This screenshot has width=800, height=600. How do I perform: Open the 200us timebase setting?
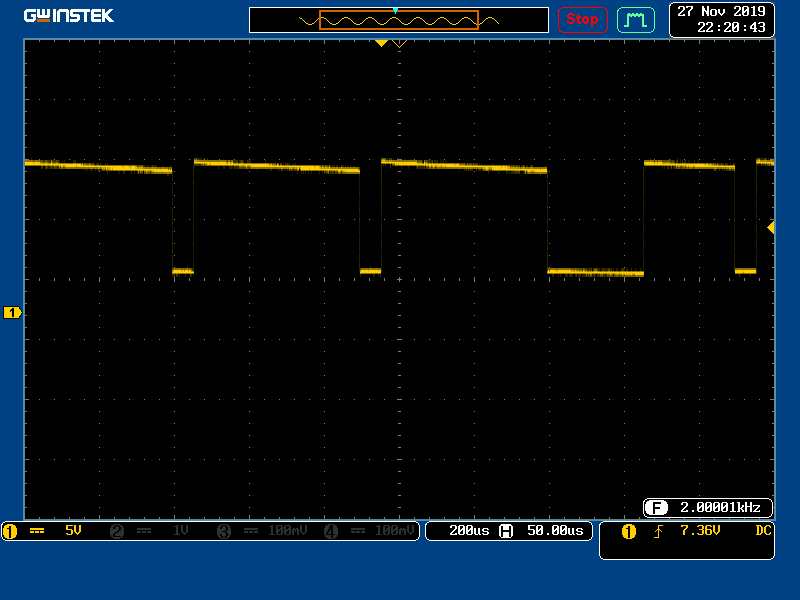468,531
